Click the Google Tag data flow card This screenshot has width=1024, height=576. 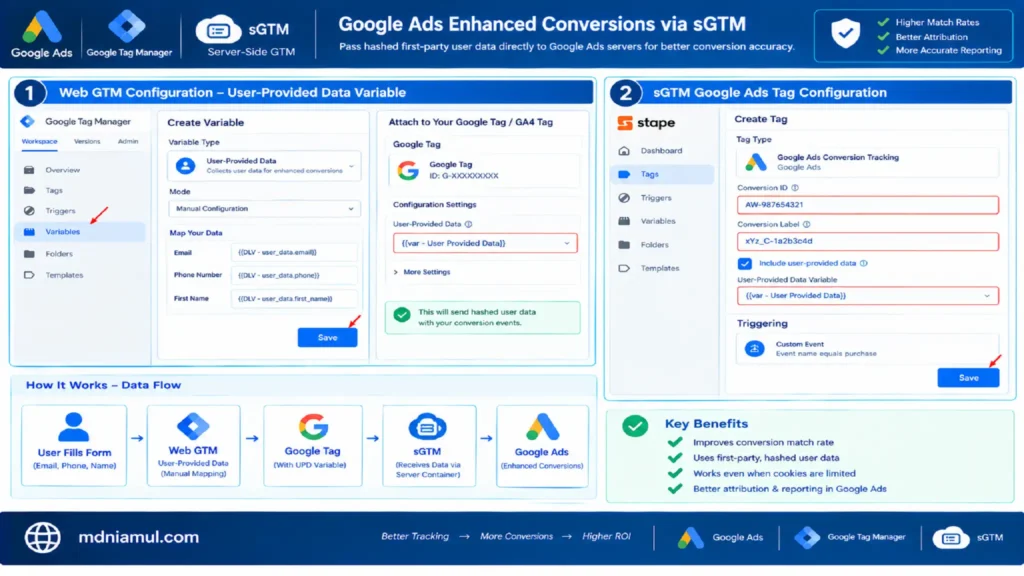[x=312, y=445]
